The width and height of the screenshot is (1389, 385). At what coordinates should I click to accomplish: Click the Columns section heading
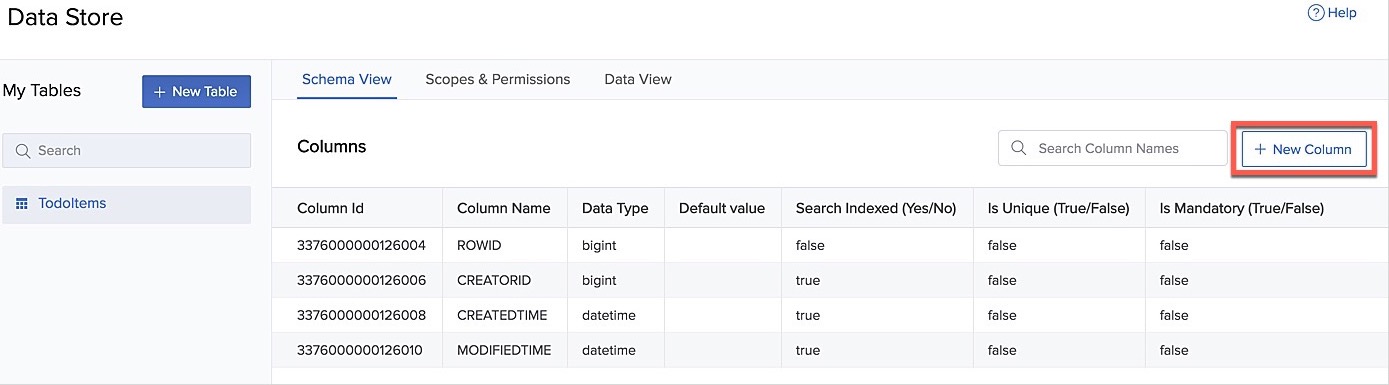(x=332, y=147)
